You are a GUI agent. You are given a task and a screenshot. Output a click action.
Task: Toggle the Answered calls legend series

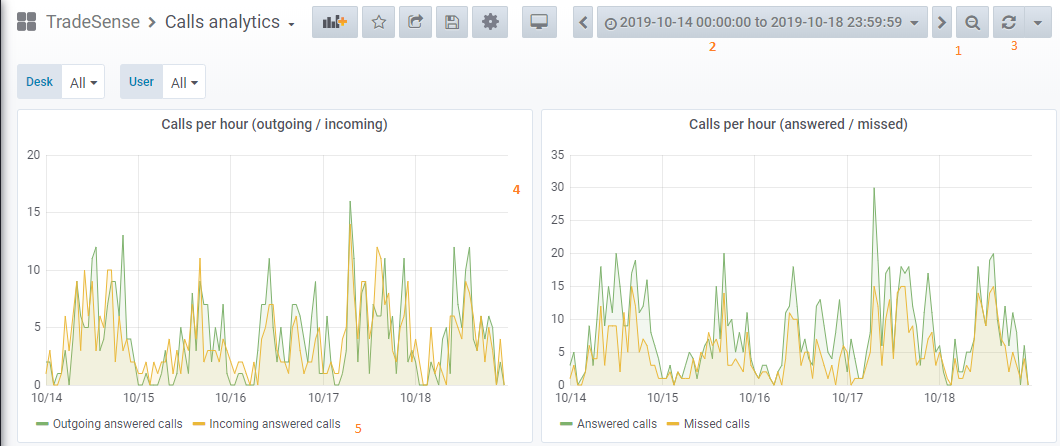point(617,424)
